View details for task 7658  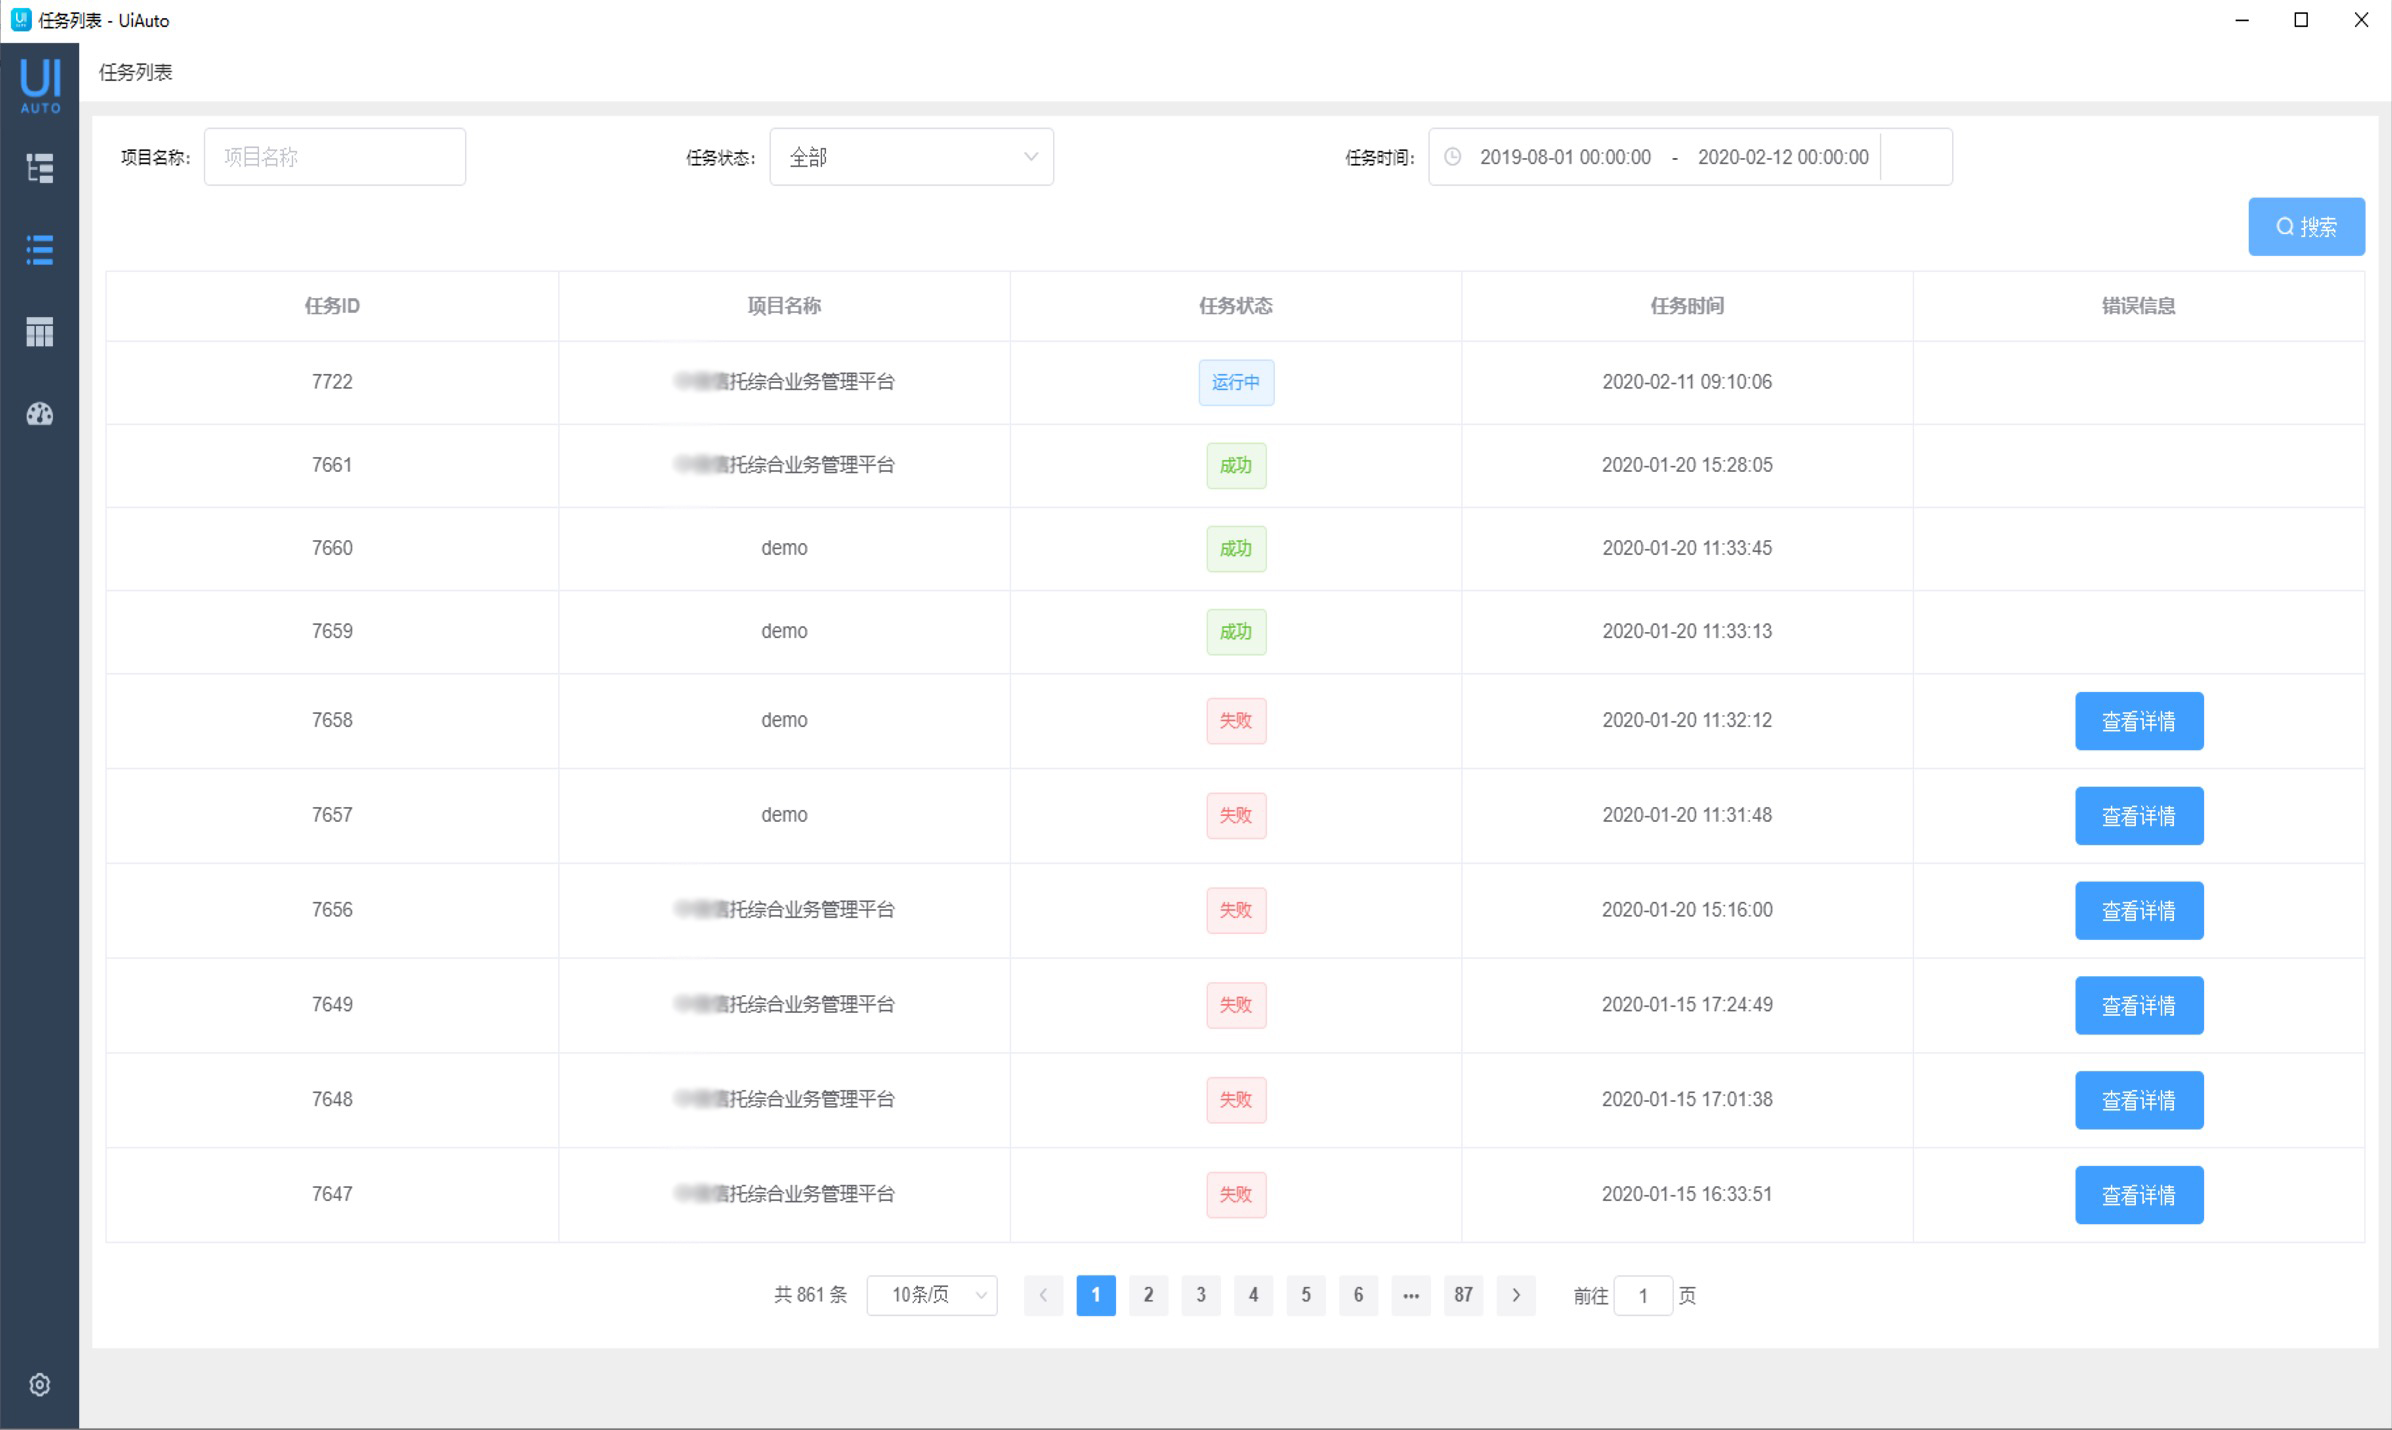pos(2138,721)
